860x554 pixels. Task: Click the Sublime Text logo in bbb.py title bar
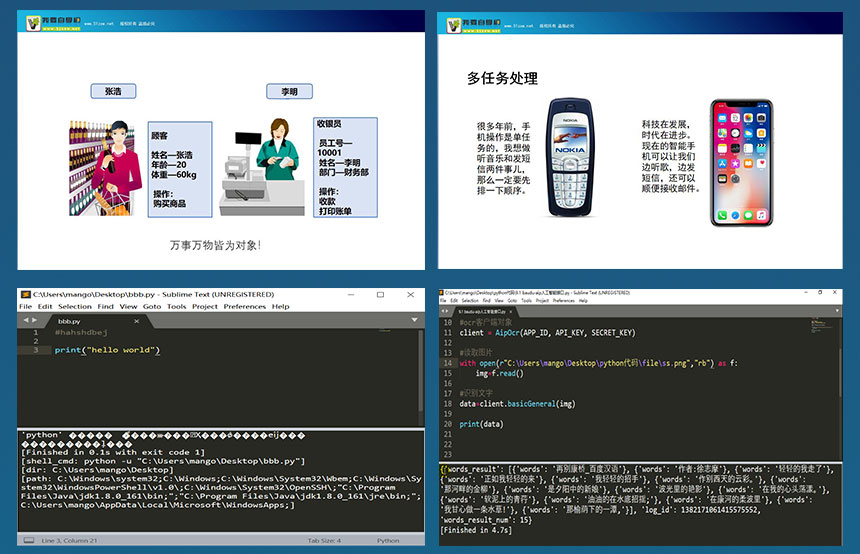coord(26,295)
